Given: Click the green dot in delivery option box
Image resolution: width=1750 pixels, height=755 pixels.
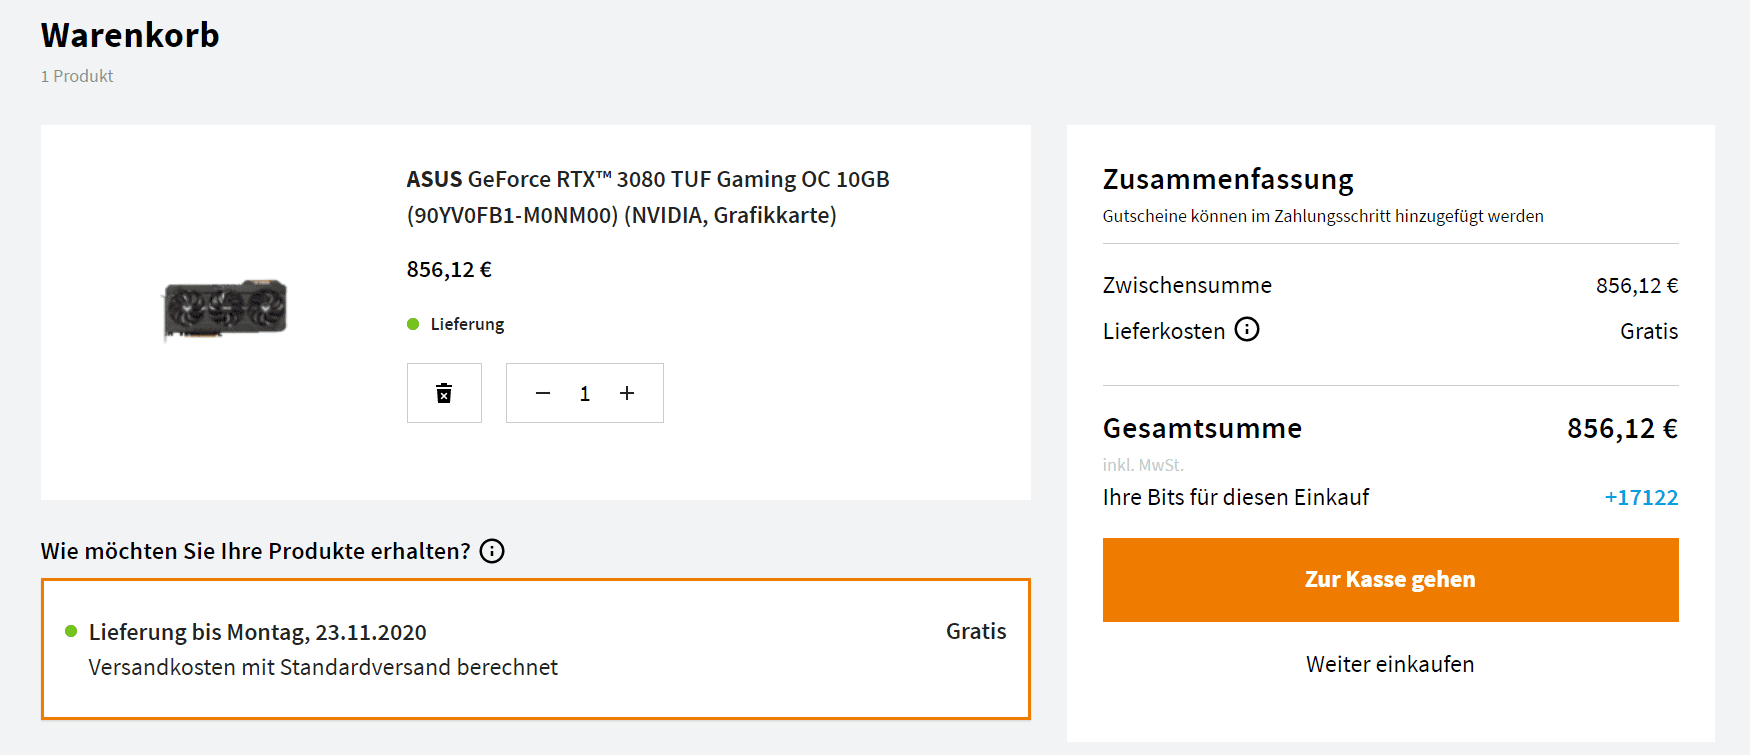Looking at the screenshot, I should [x=71, y=631].
